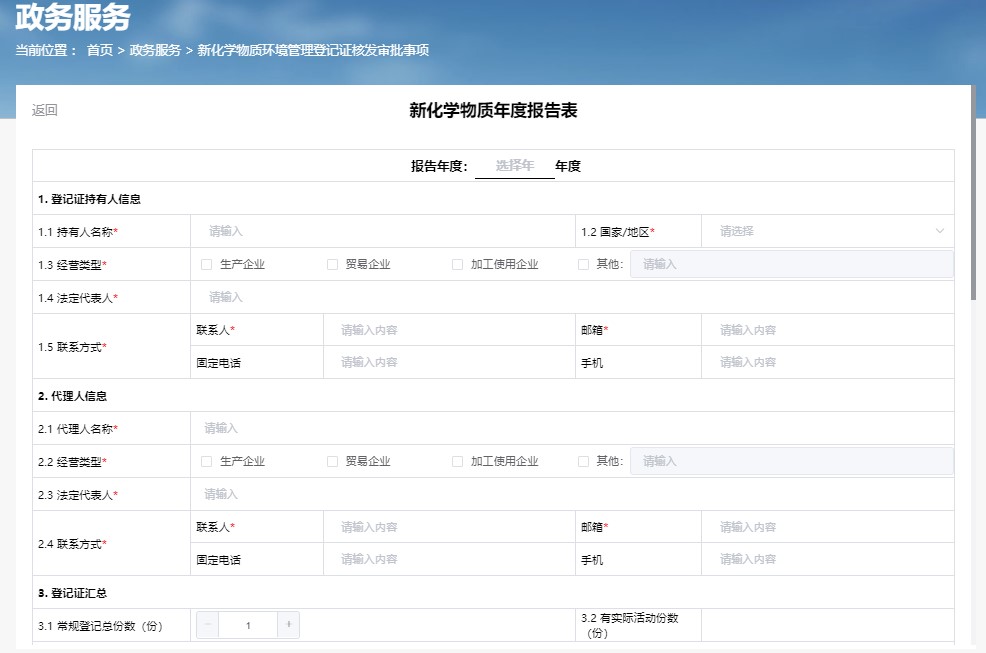986x653 pixels.
Task: Enable the 其他 checkbox in section 1.3
Action: pos(584,264)
